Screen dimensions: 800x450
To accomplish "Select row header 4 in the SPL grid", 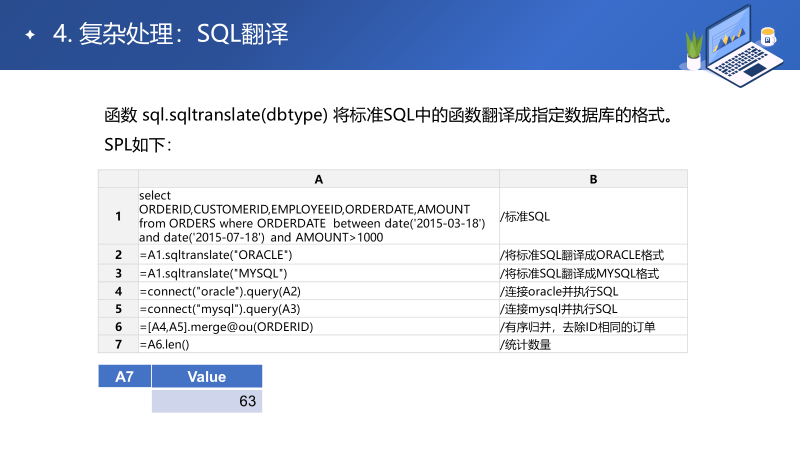I will [118, 291].
